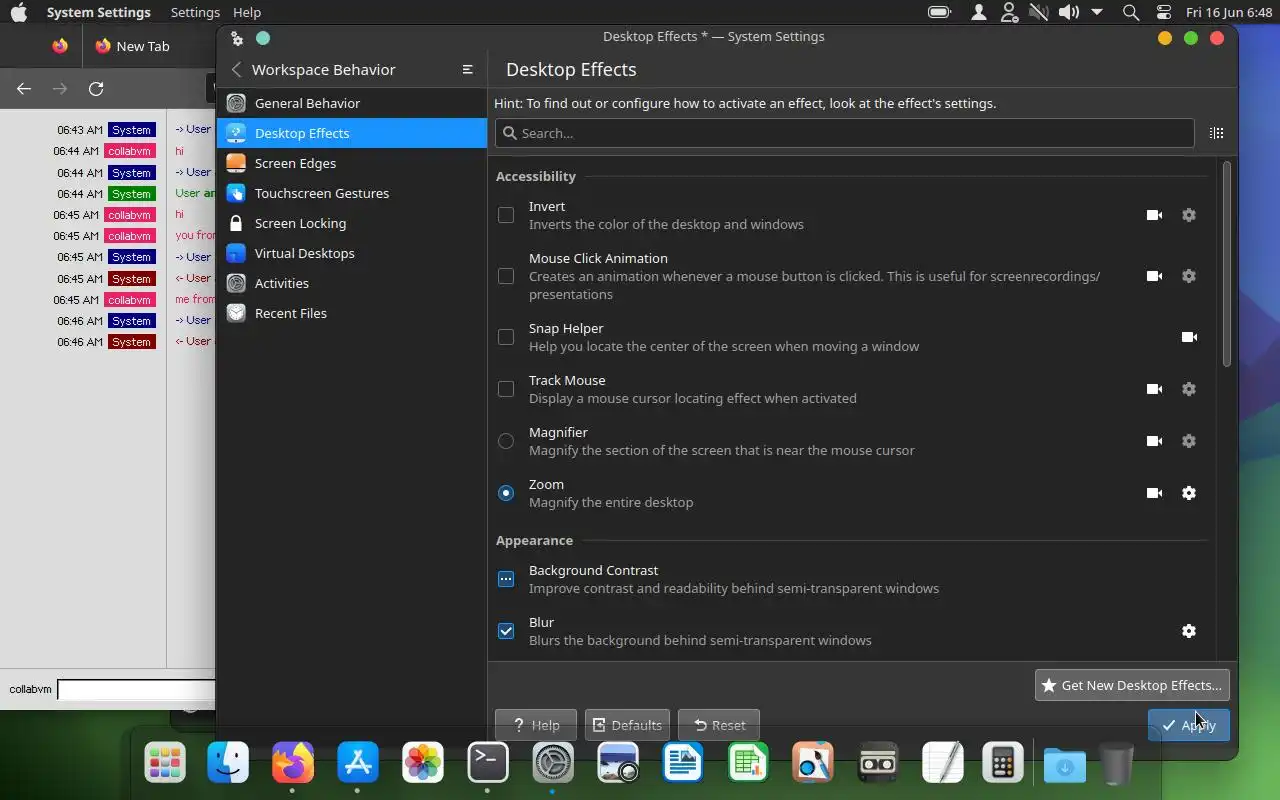Image resolution: width=1280 pixels, height=800 pixels.
Task: Select the Zoom radio button
Action: 506,493
